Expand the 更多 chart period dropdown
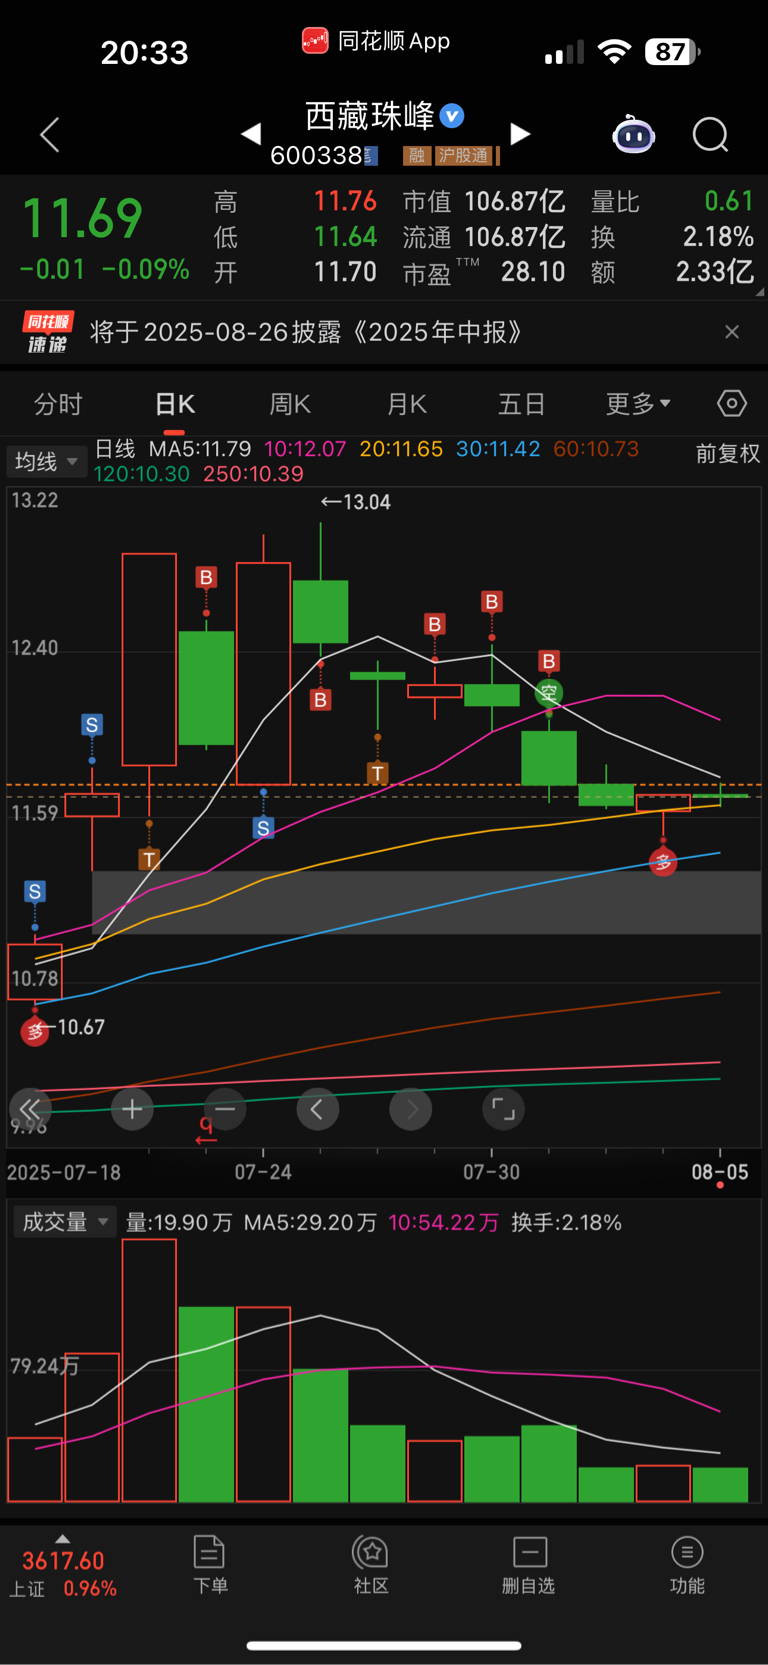 tap(638, 404)
